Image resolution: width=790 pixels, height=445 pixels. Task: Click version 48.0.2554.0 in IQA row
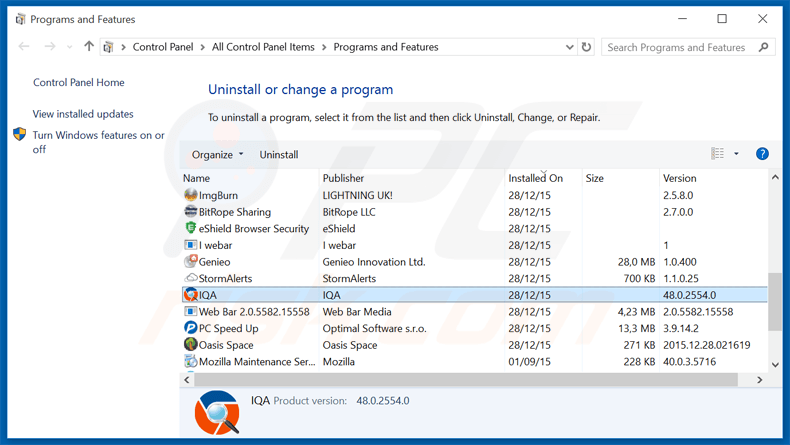point(689,295)
